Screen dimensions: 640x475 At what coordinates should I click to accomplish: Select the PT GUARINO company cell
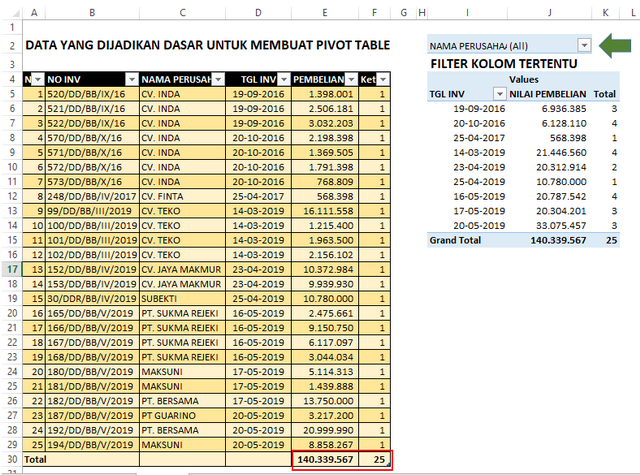(182, 415)
